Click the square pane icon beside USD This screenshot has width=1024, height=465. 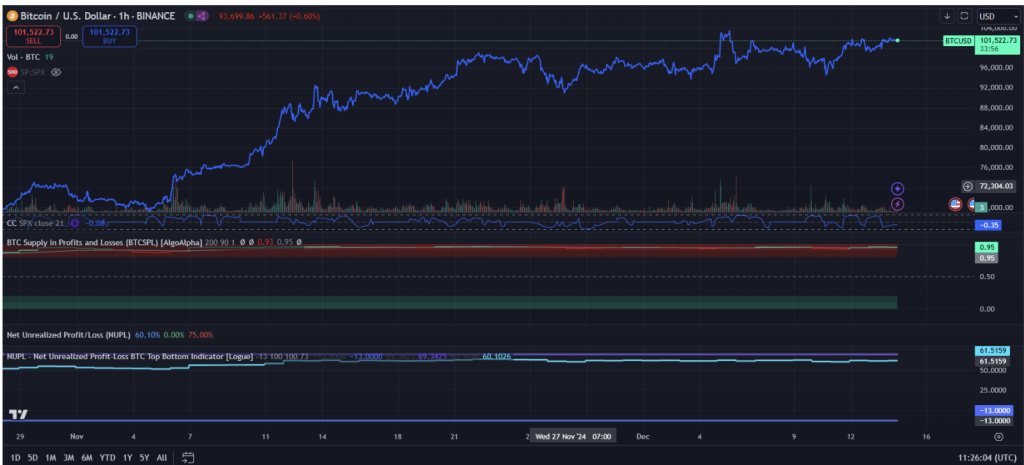coord(964,16)
